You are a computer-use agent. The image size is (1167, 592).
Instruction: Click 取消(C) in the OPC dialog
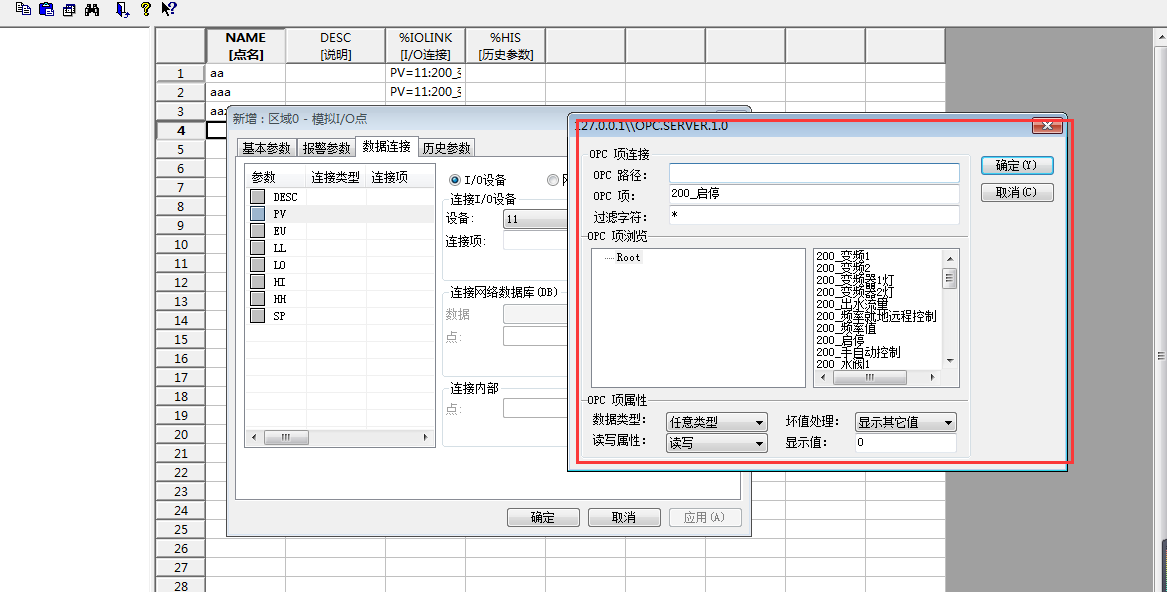click(x=1017, y=192)
